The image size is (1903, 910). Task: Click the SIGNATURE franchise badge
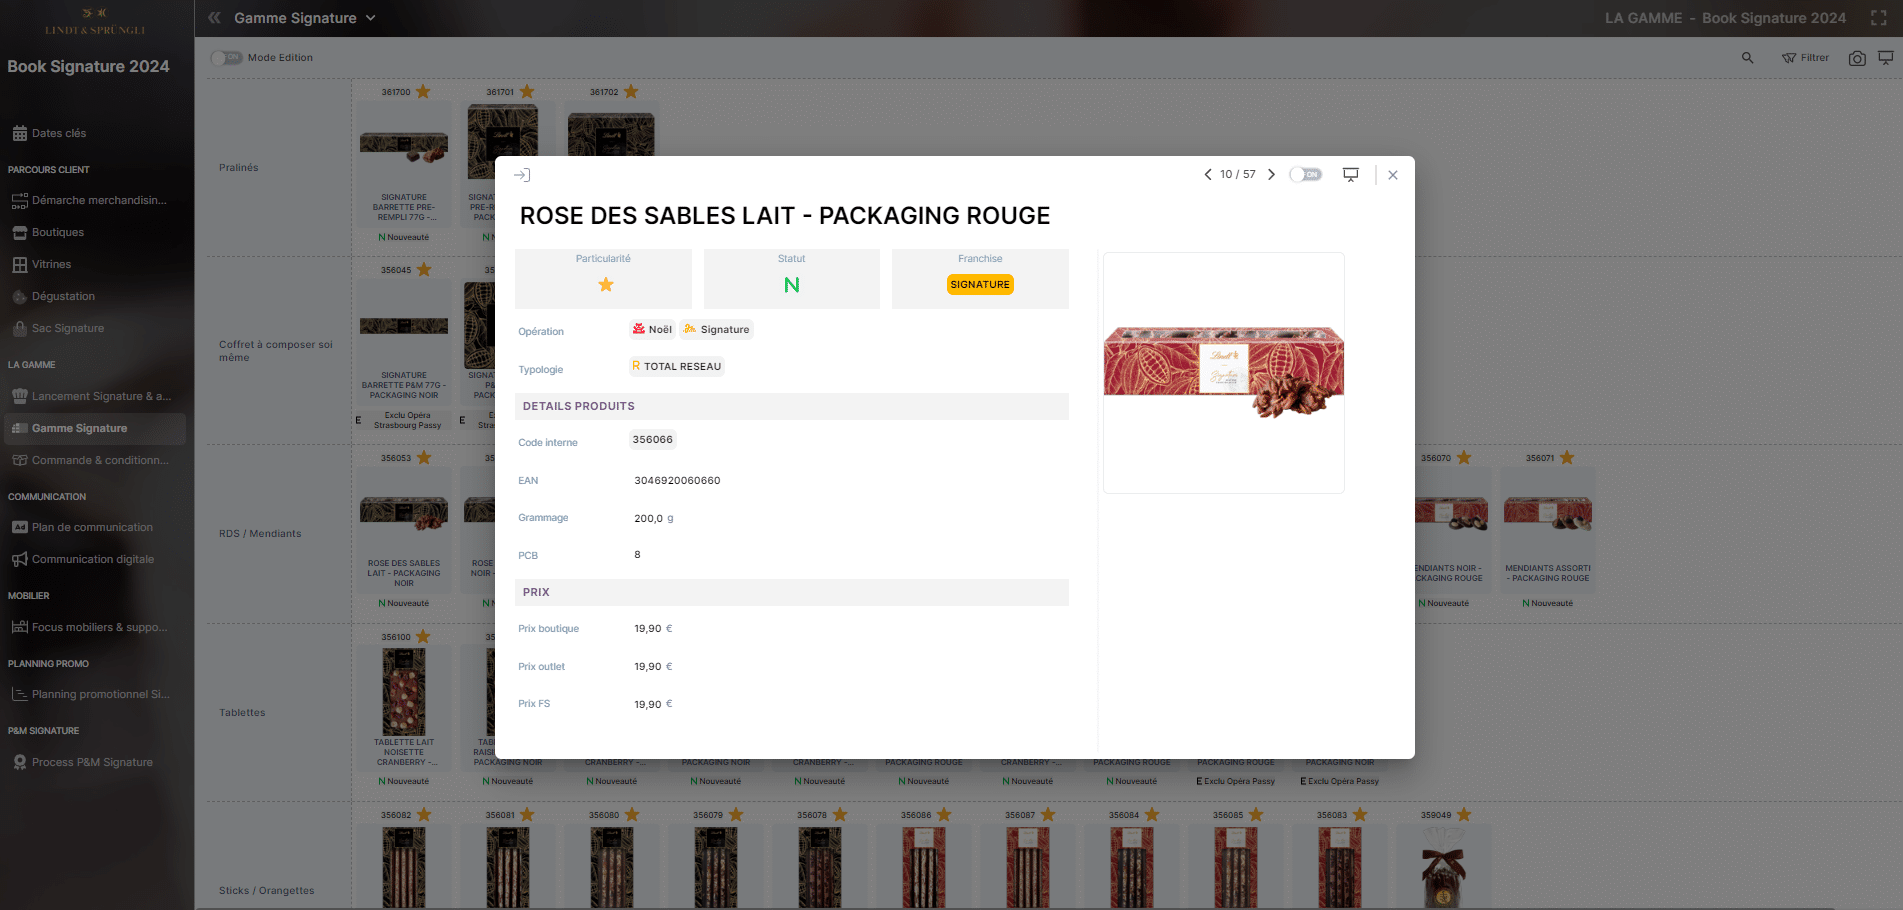click(x=980, y=285)
